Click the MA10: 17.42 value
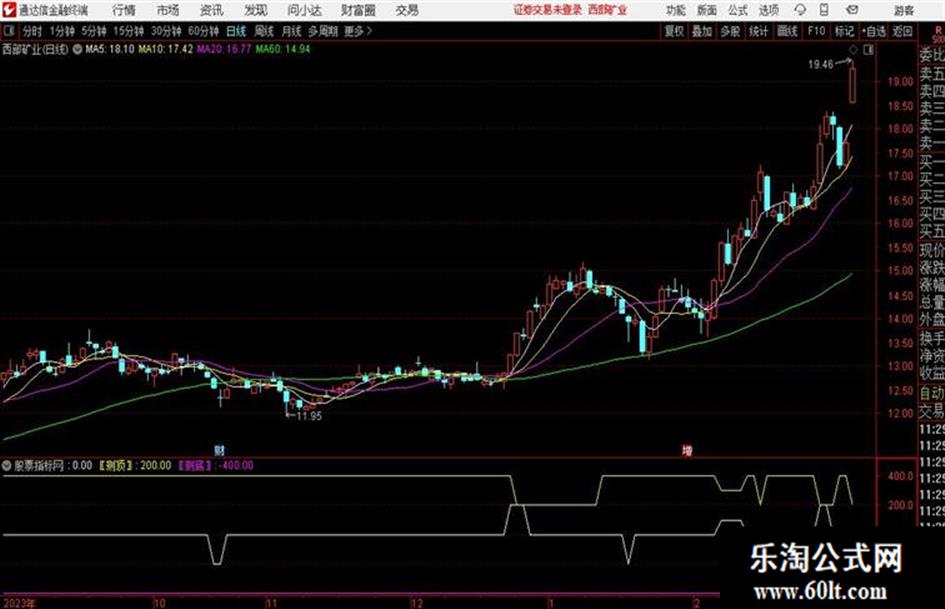945x609 pixels. 165,49
